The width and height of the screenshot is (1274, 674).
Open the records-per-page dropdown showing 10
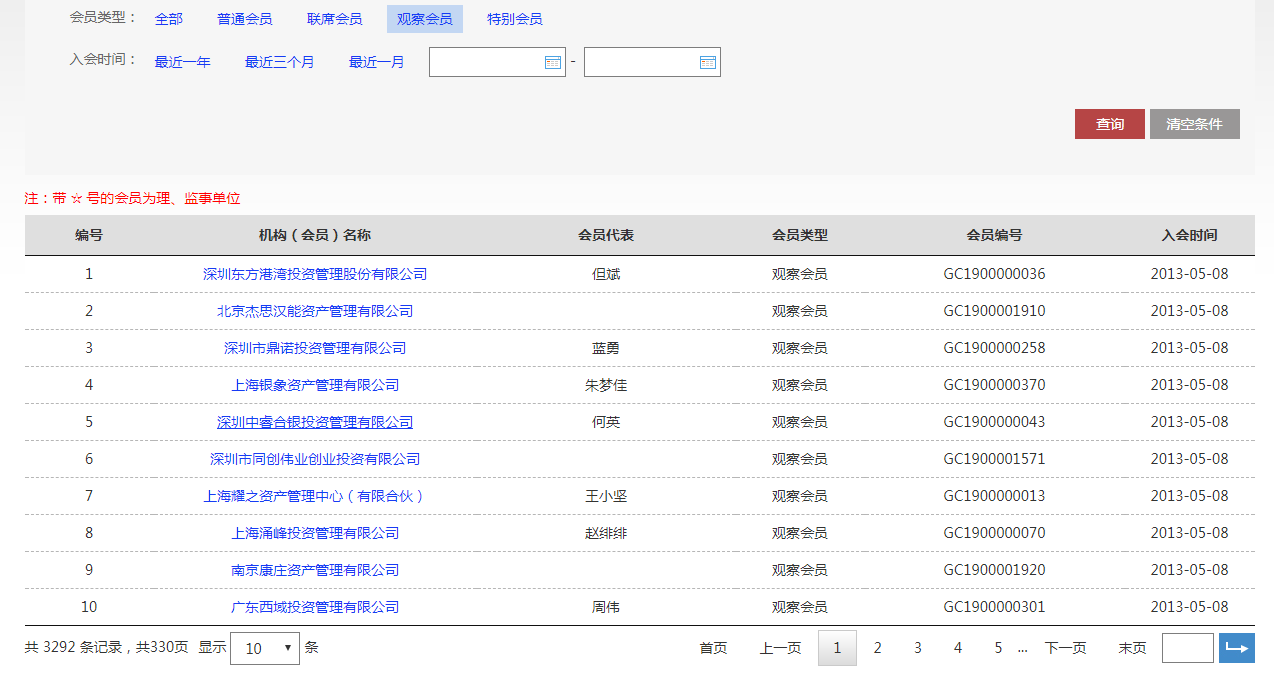[265, 648]
